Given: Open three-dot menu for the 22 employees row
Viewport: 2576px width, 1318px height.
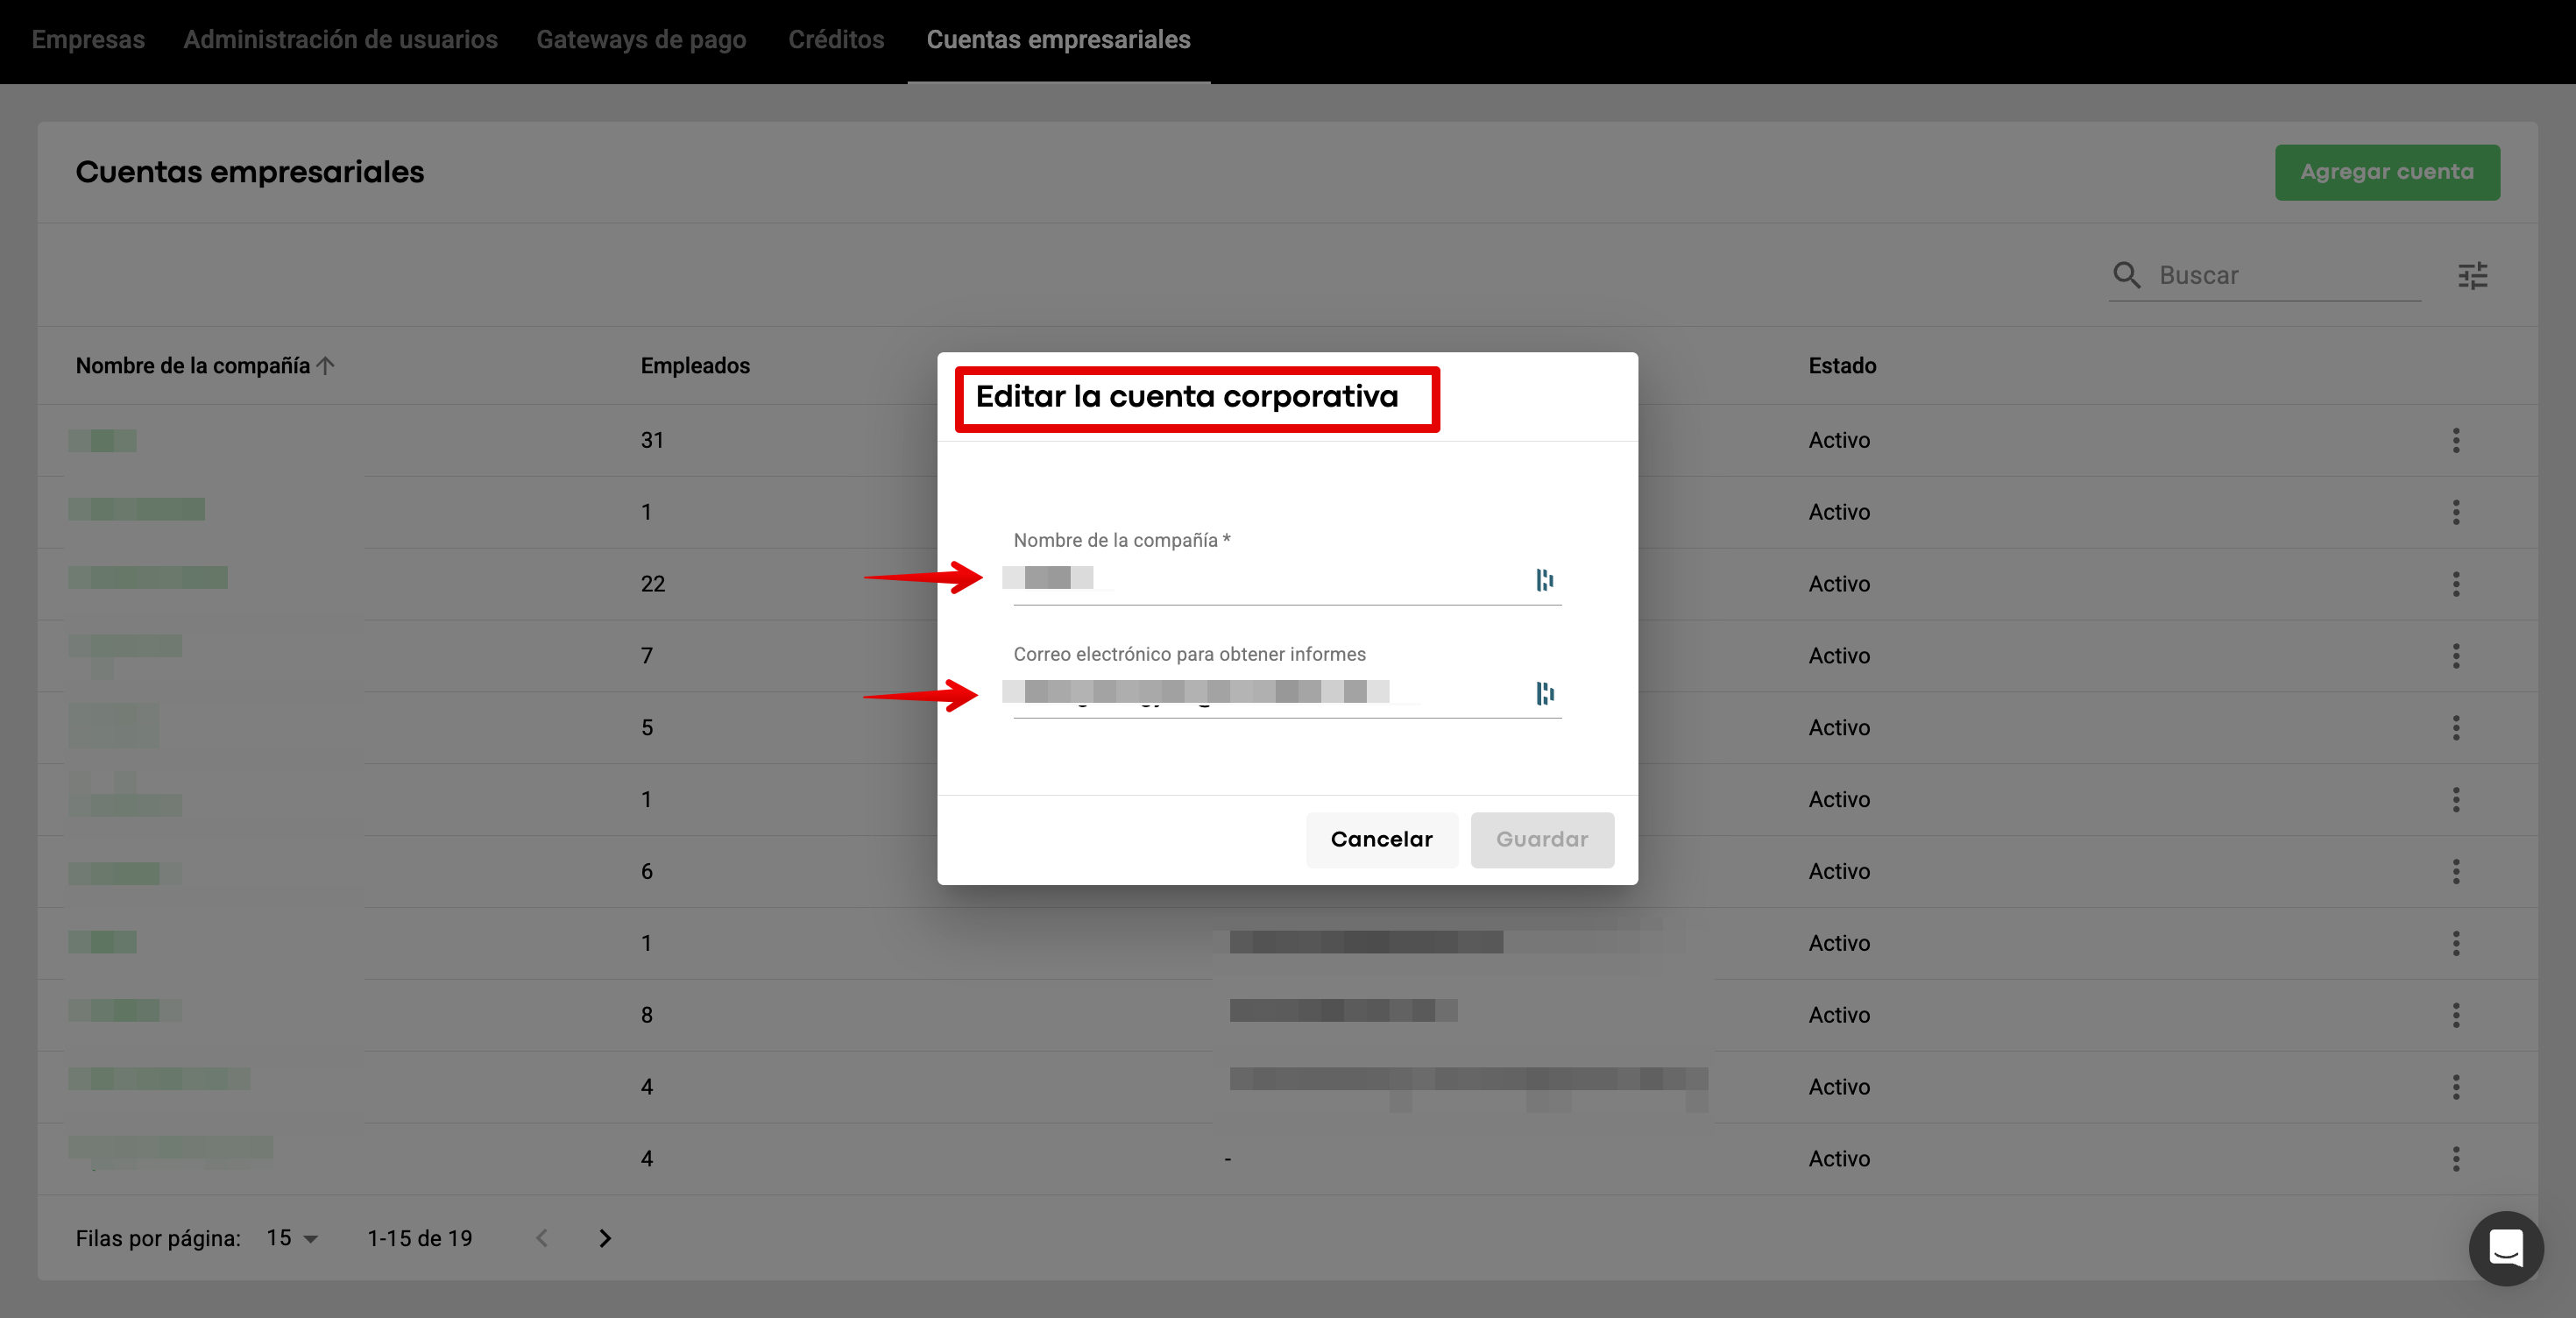Looking at the screenshot, I should point(2455,584).
